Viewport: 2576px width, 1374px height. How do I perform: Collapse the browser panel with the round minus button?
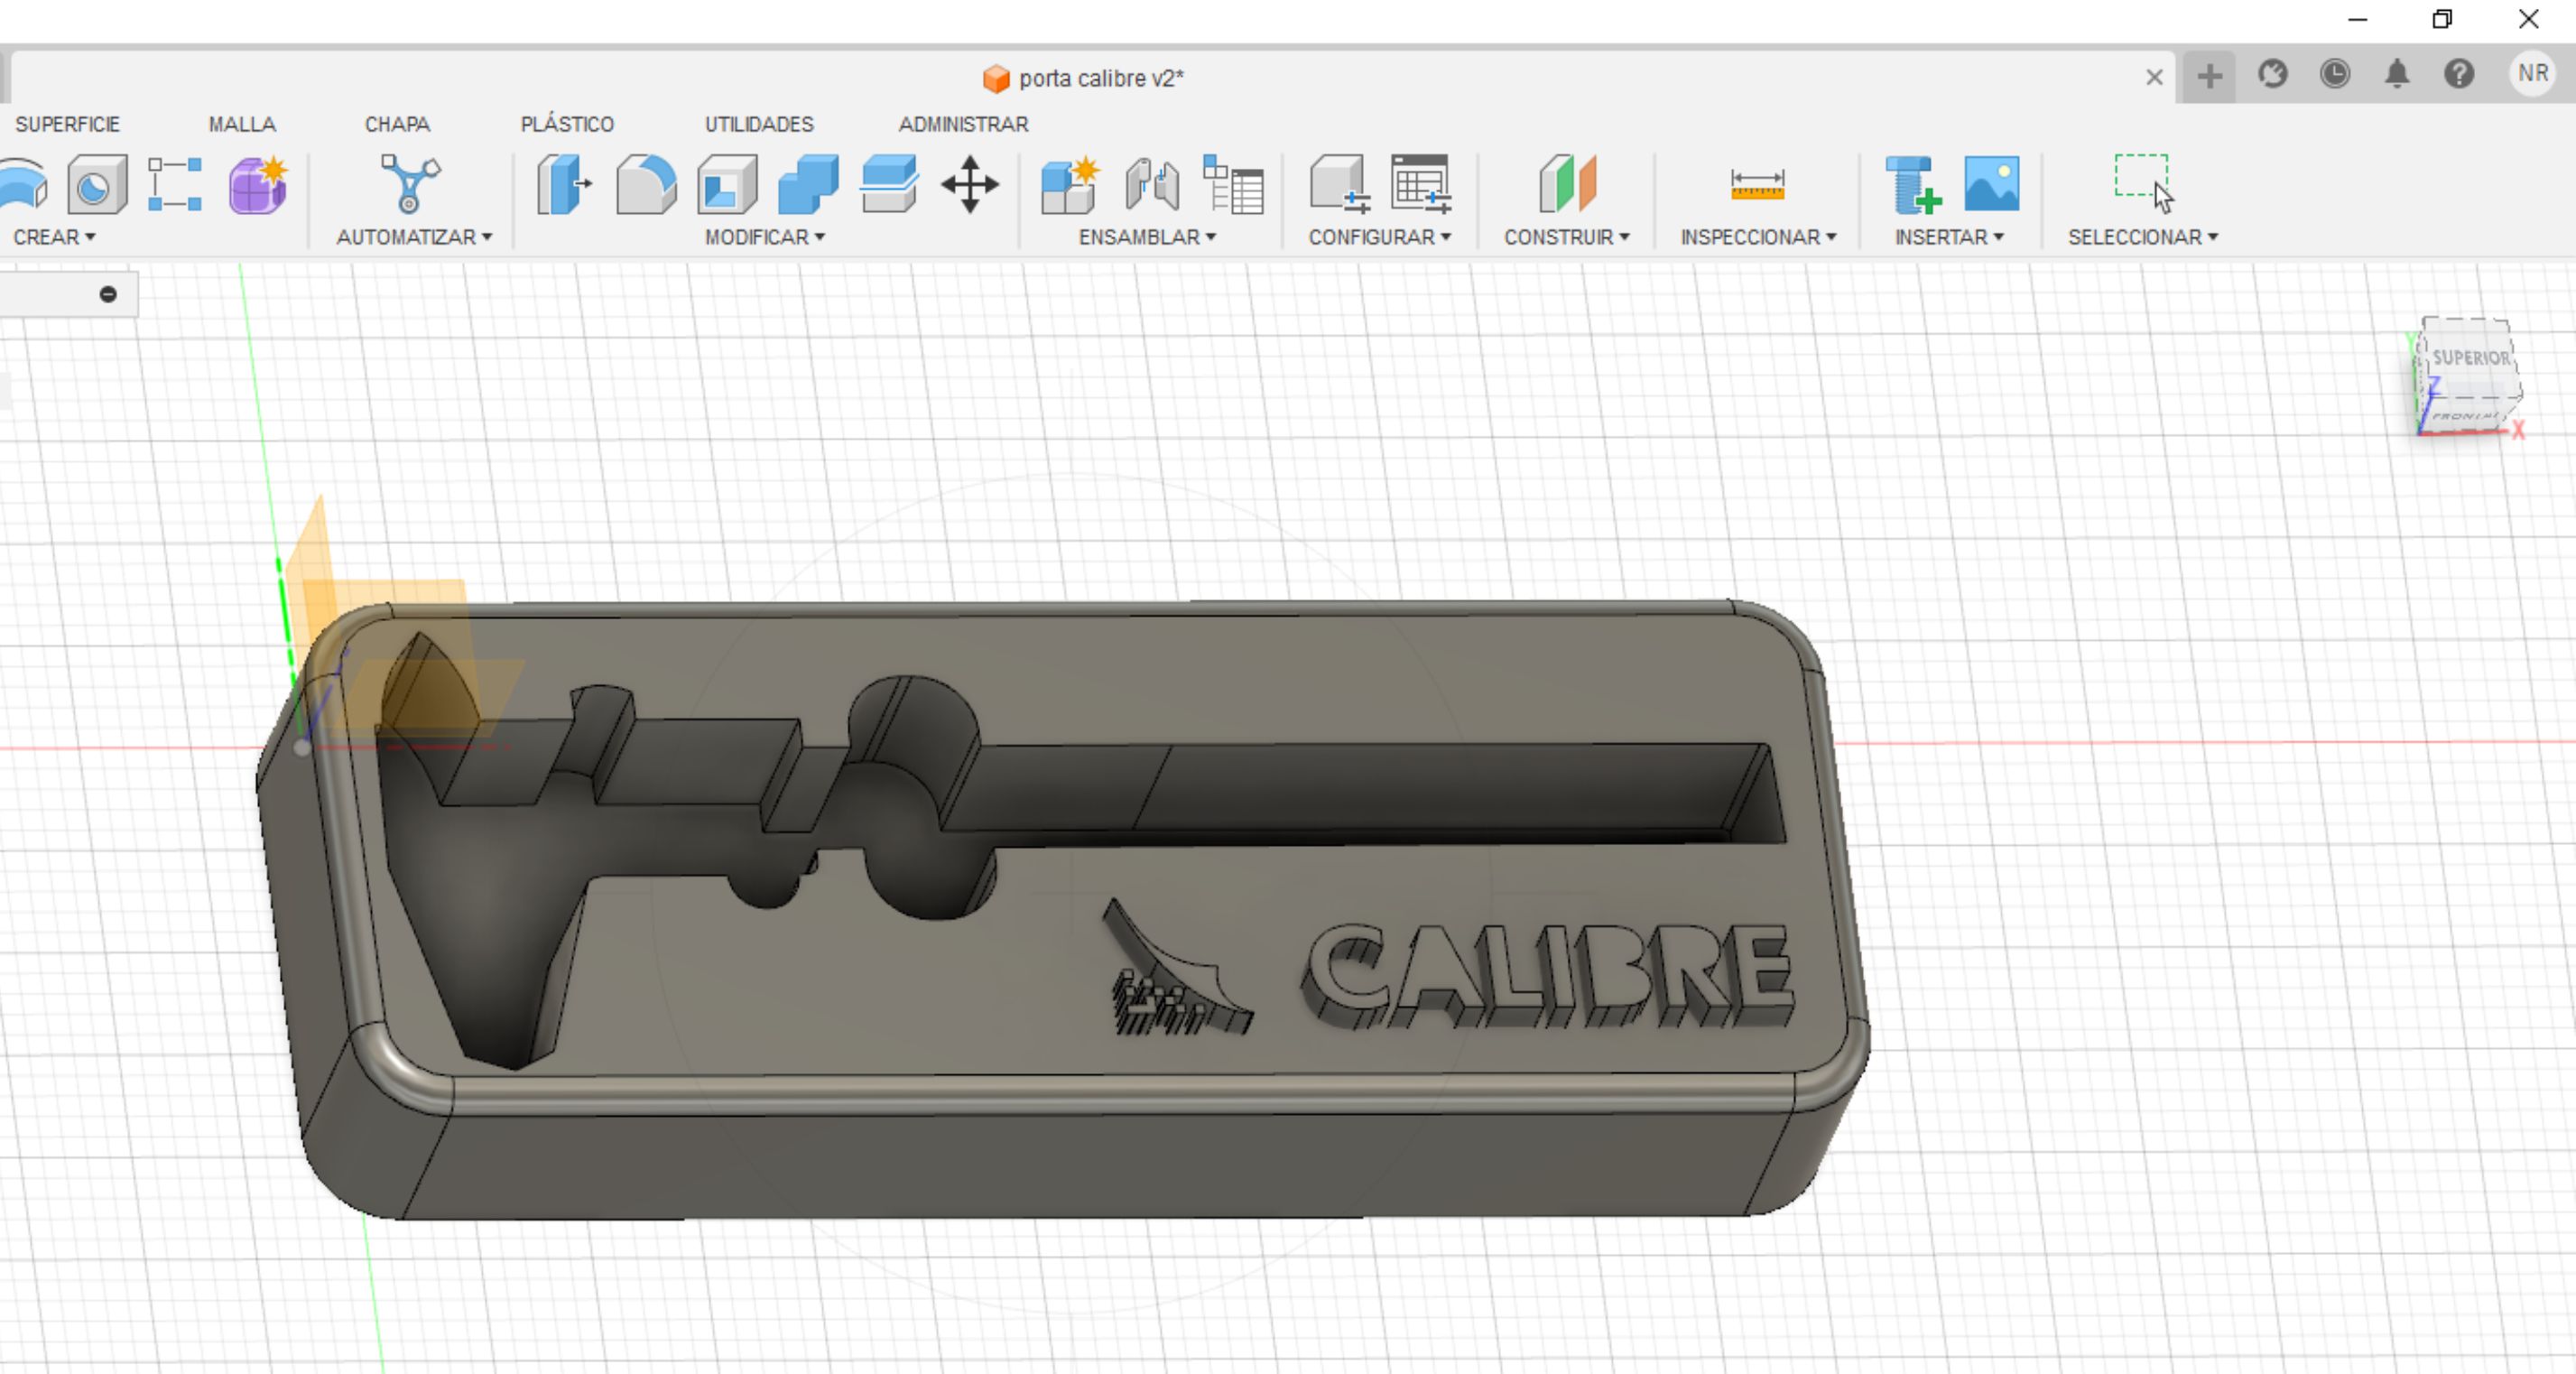pyautogui.click(x=108, y=294)
